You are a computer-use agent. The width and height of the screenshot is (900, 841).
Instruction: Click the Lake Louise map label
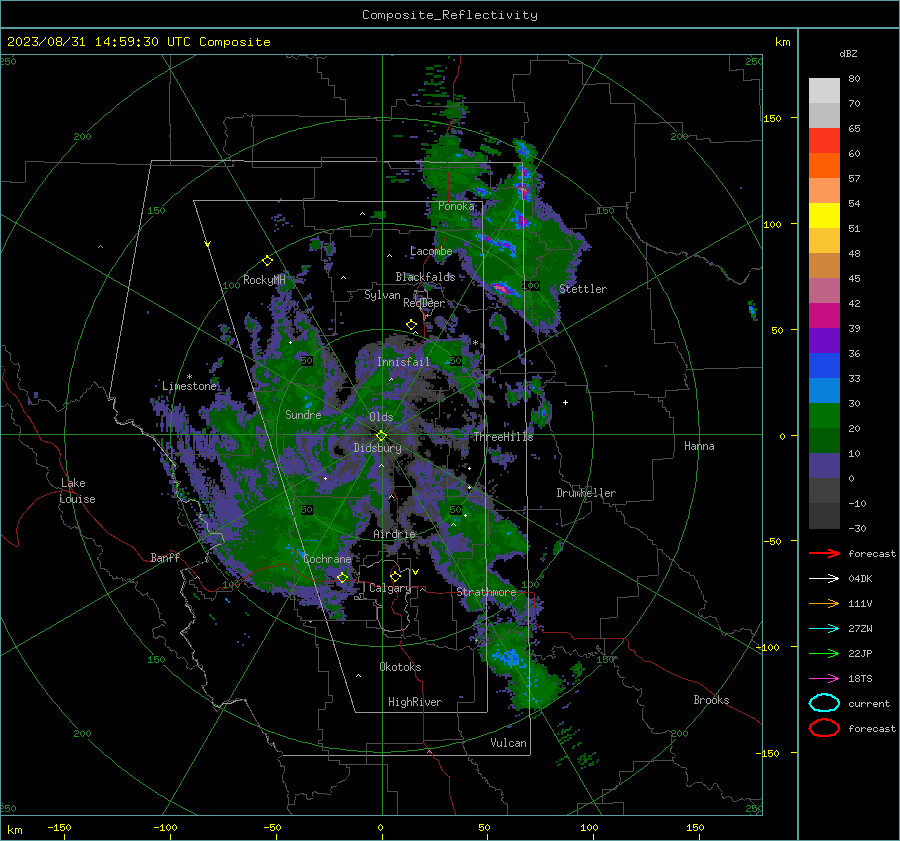pyautogui.click(x=78, y=491)
